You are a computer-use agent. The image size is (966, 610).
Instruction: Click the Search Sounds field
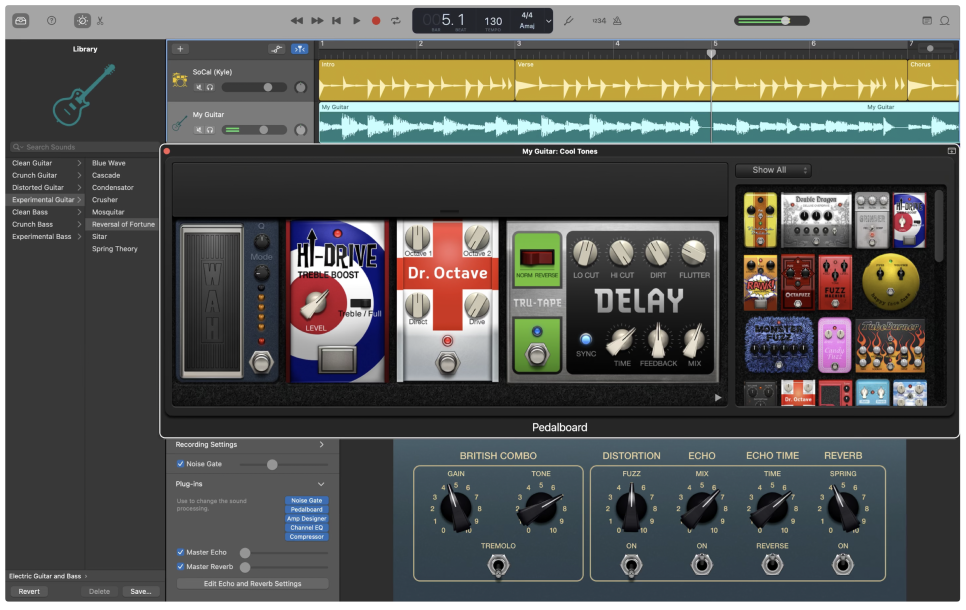pos(84,147)
